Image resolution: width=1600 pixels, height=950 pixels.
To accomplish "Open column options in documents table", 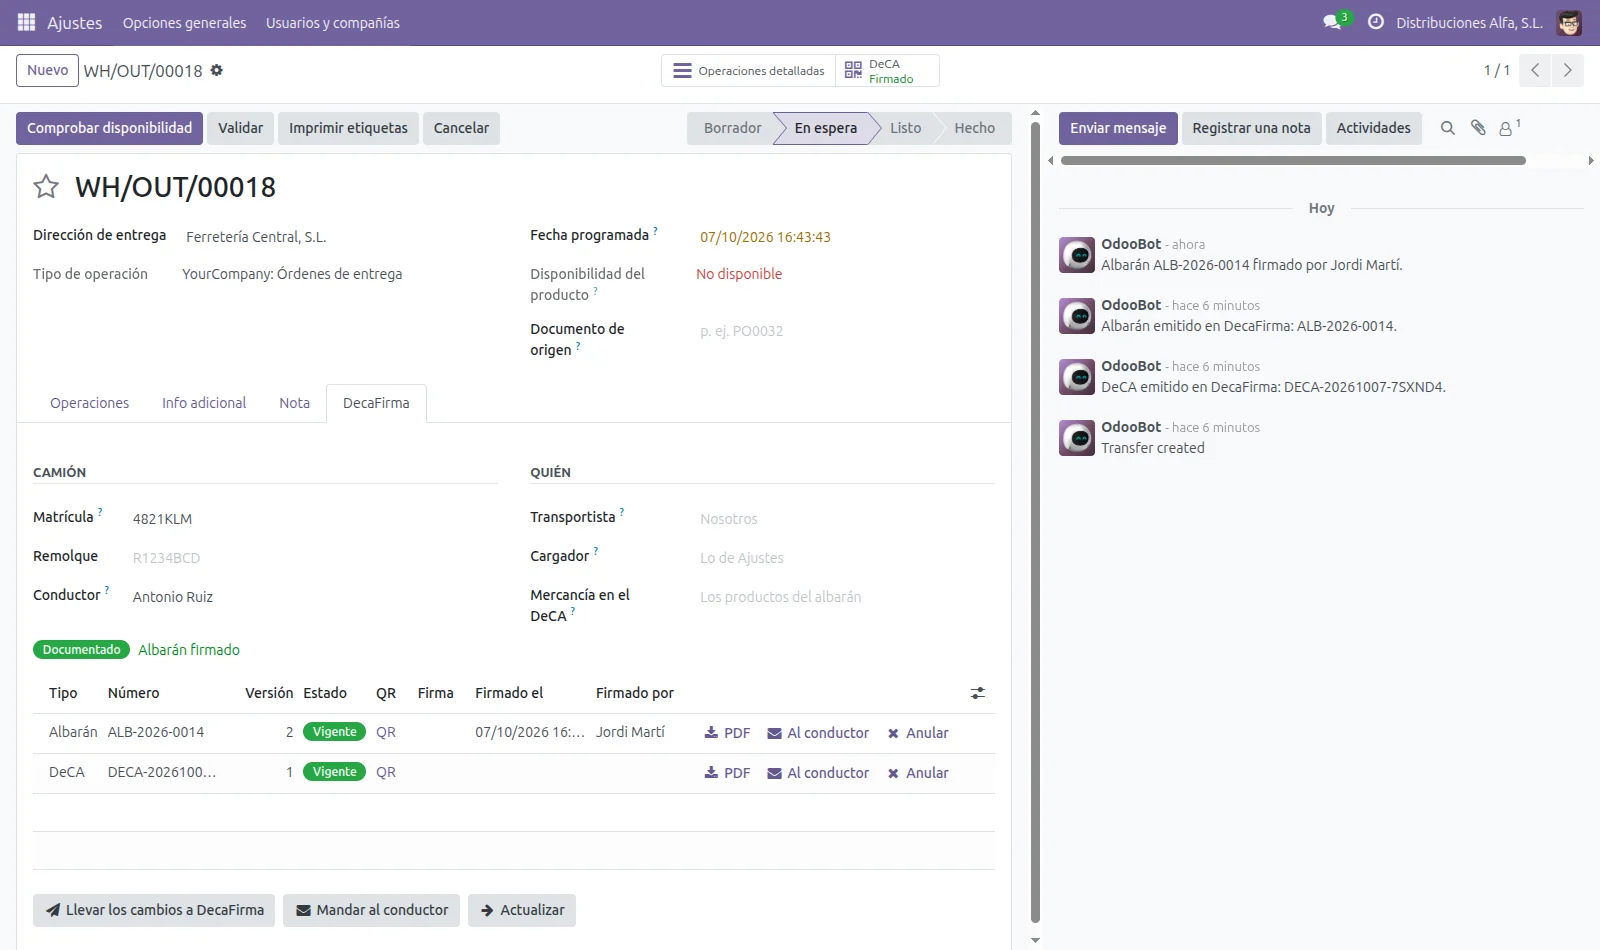I will [x=978, y=693].
